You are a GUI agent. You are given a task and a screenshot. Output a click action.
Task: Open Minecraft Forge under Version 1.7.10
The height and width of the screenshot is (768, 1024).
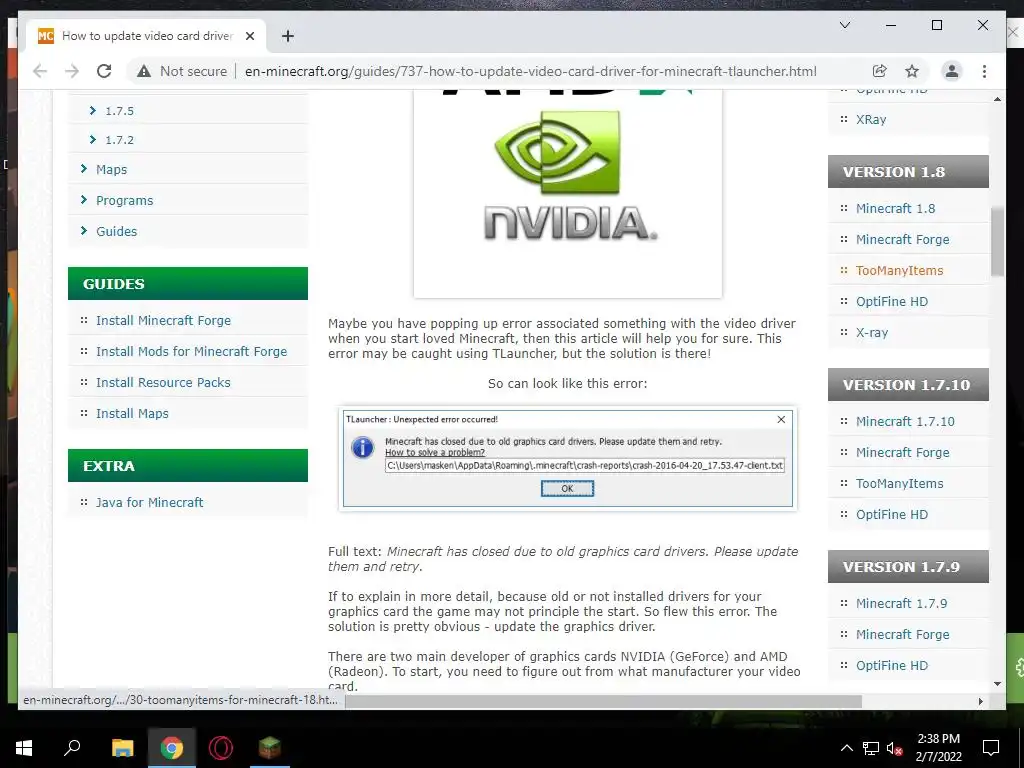click(903, 453)
